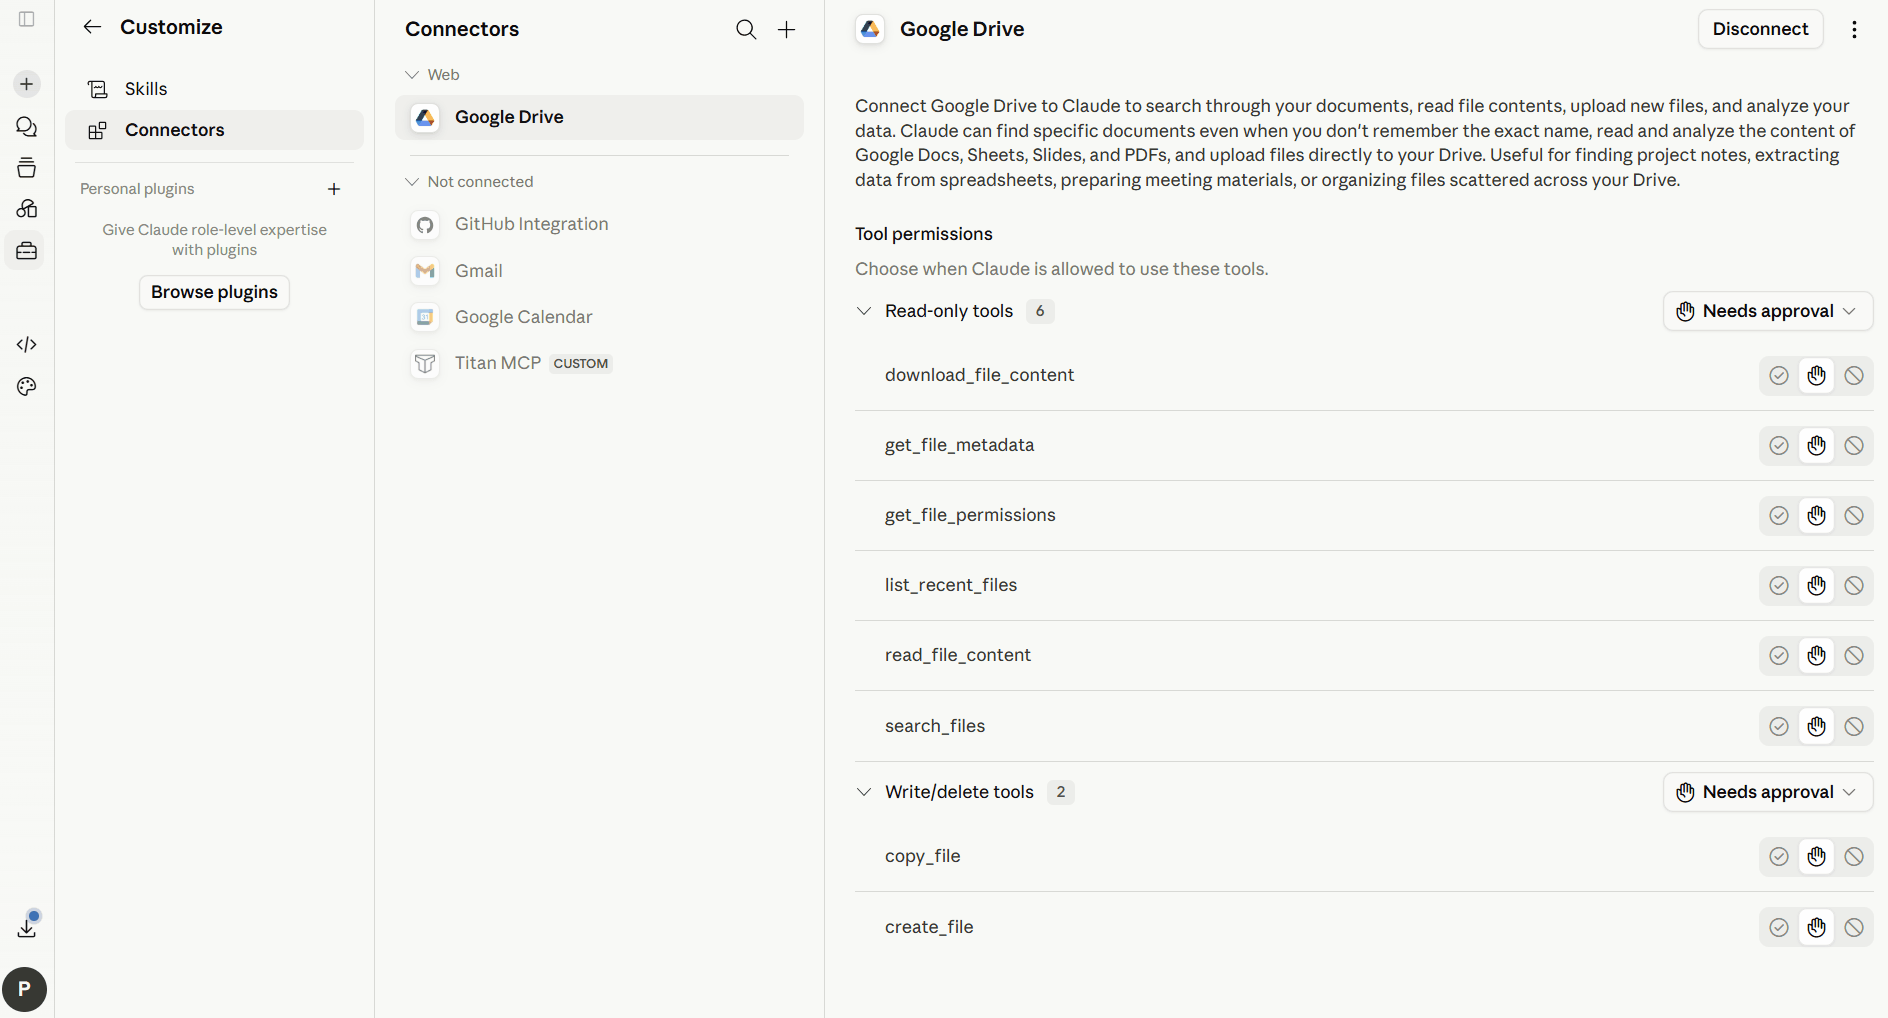Collapse the Not connected section
This screenshot has width=1888, height=1018.
click(x=469, y=182)
